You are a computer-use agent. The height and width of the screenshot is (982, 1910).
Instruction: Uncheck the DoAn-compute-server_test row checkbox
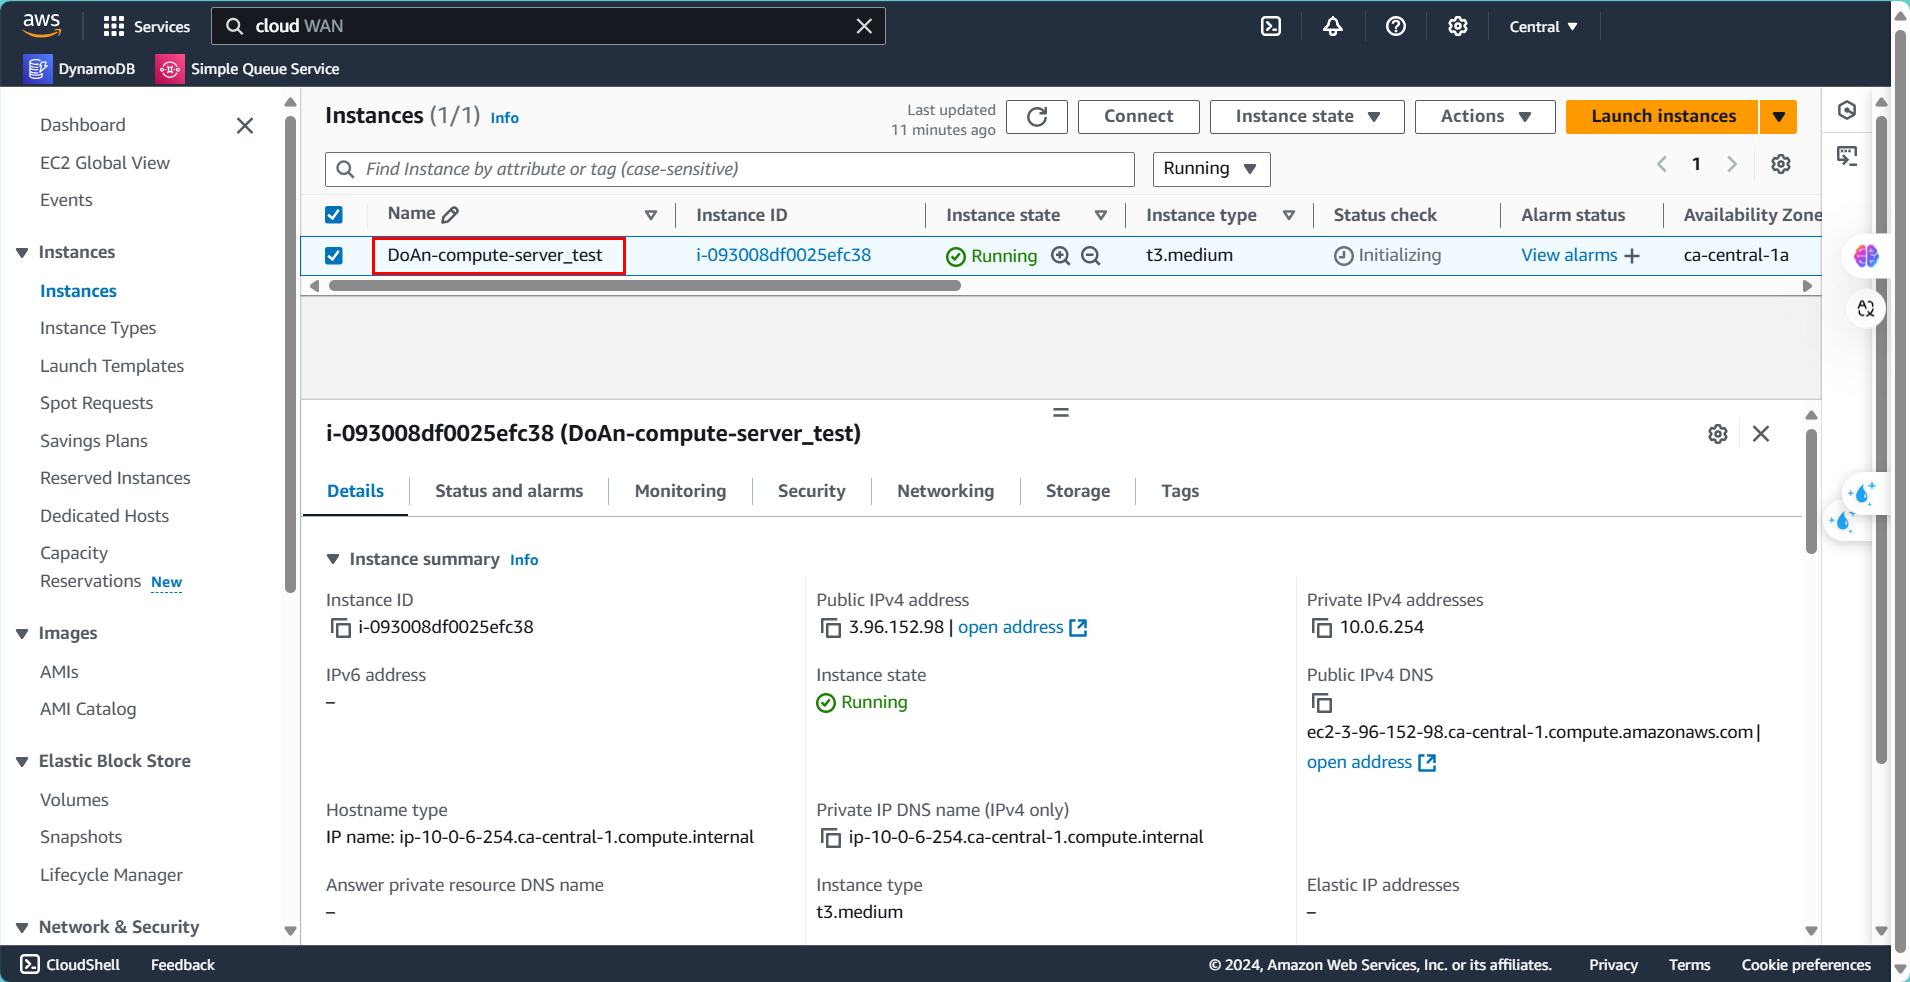334,256
